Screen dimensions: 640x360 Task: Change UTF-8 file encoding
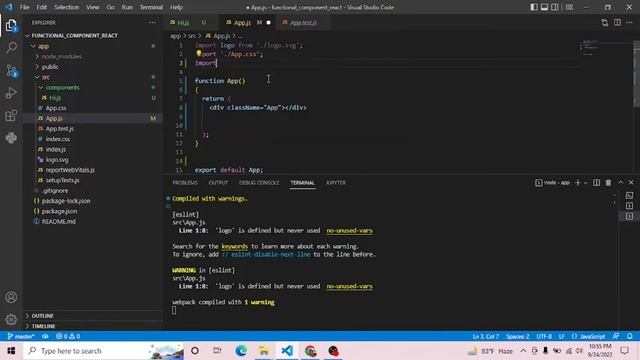point(544,336)
